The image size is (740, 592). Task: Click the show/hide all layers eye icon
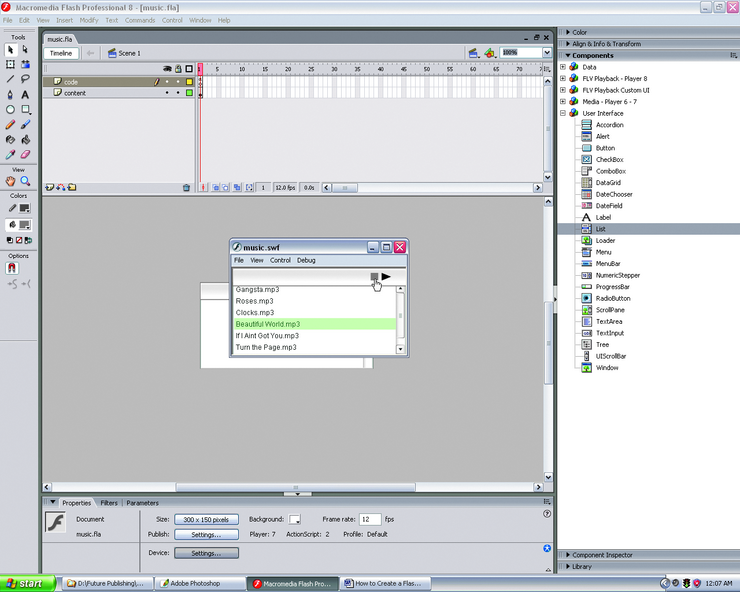pos(167,69)
